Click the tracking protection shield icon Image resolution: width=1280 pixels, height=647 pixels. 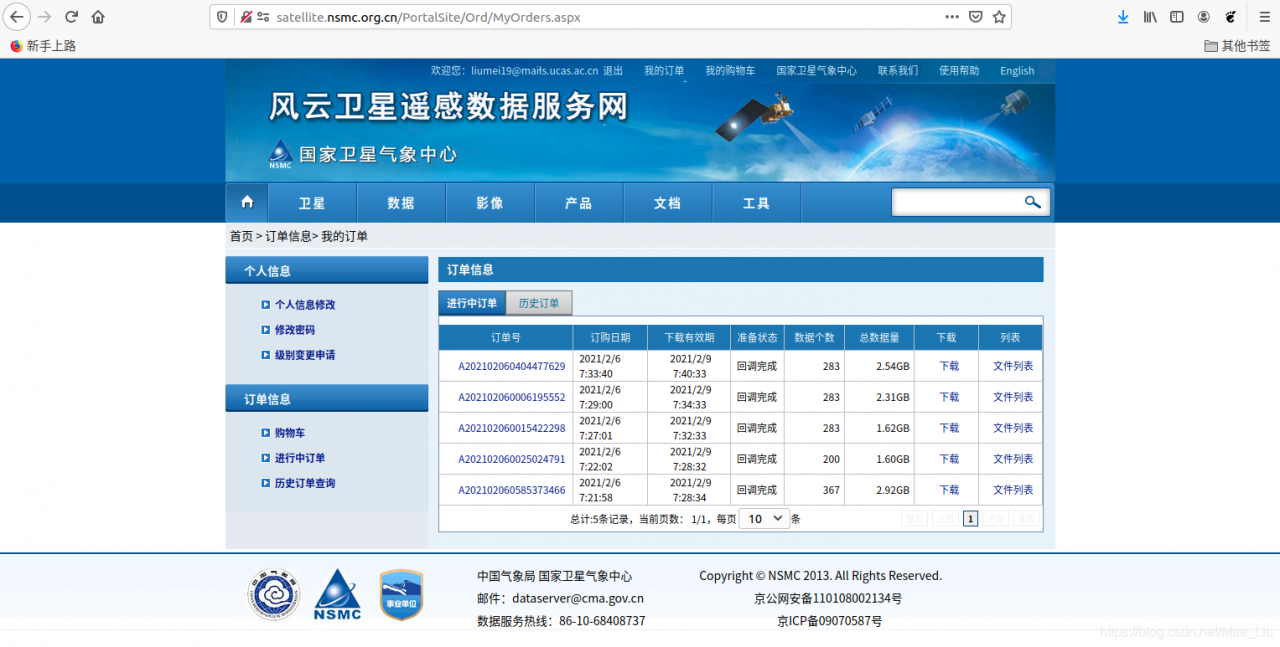click(222, 17)
